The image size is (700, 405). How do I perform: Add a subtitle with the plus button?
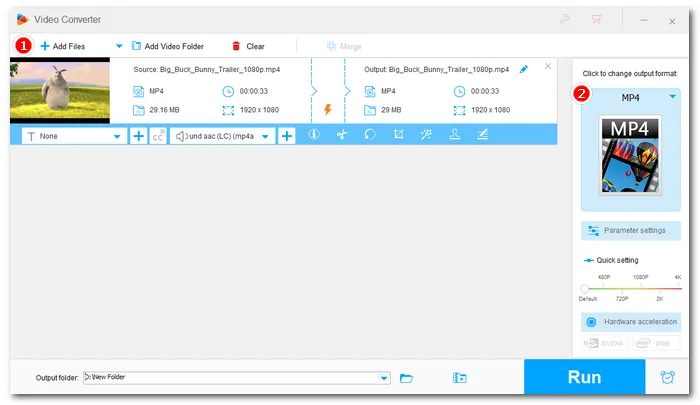(x=138, y=136)
